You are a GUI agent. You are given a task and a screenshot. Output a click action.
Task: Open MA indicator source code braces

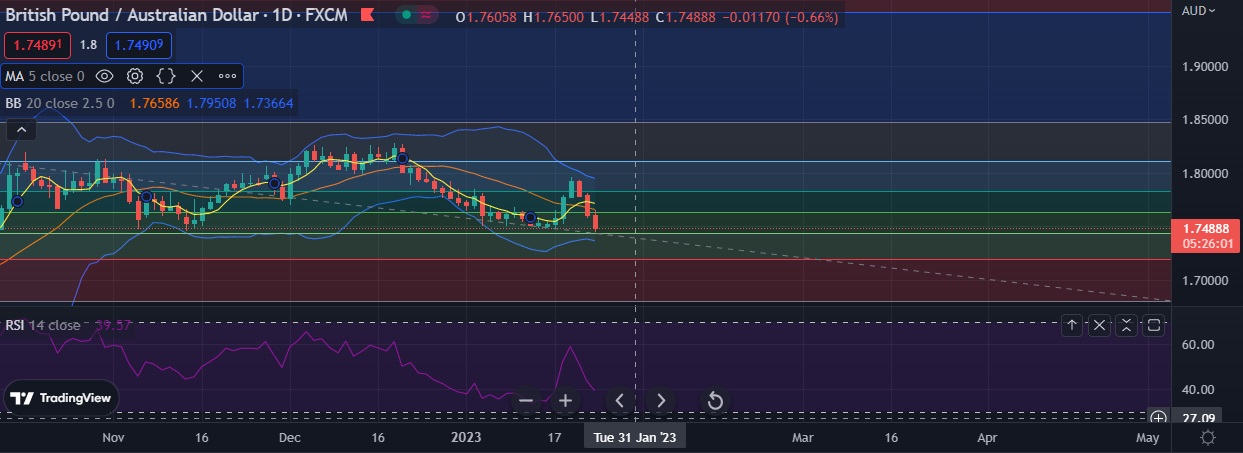[166, 76]
